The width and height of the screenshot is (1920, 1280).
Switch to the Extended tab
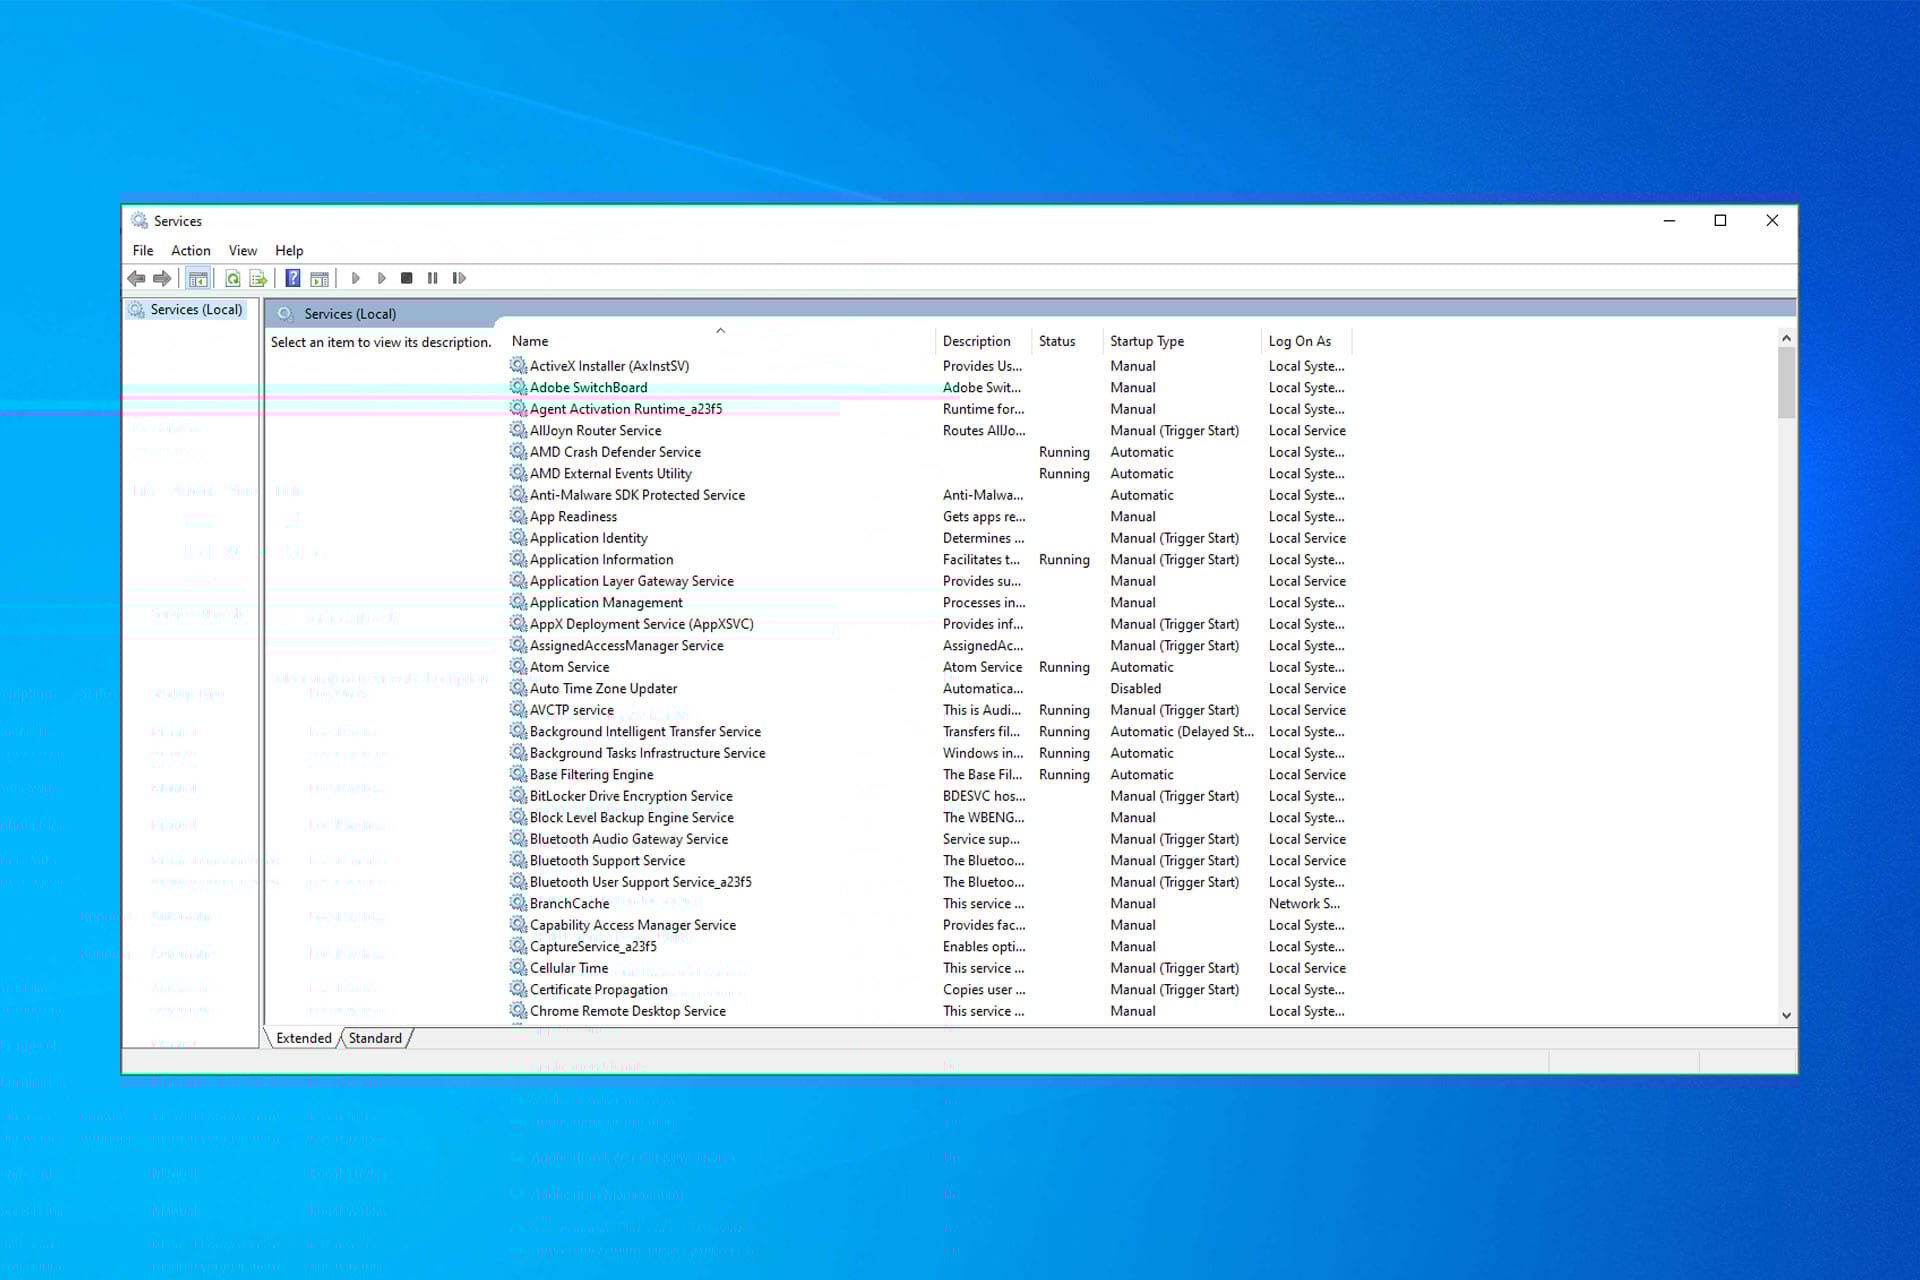(303, 1038)
